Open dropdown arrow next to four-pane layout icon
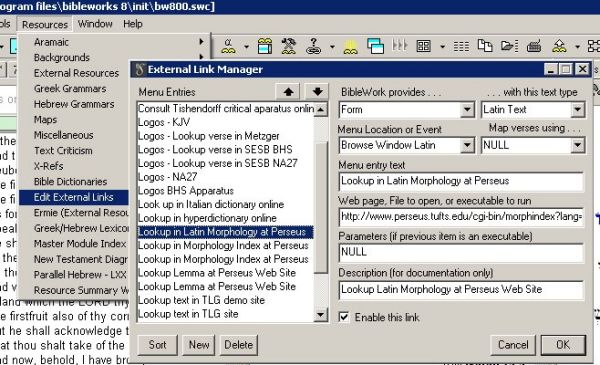600x365 pixels. pyautogui.click(x=442, y=47)
